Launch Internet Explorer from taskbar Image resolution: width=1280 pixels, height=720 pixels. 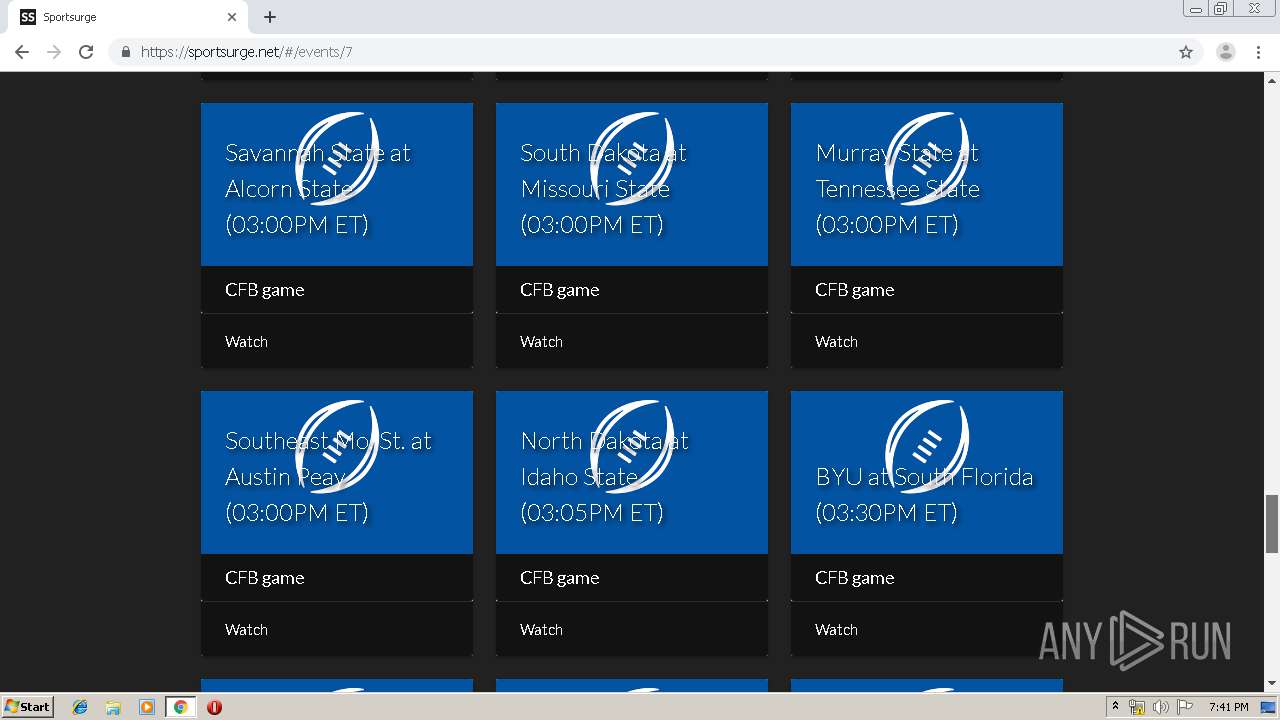pyautogui.click(x=80, y=707)
